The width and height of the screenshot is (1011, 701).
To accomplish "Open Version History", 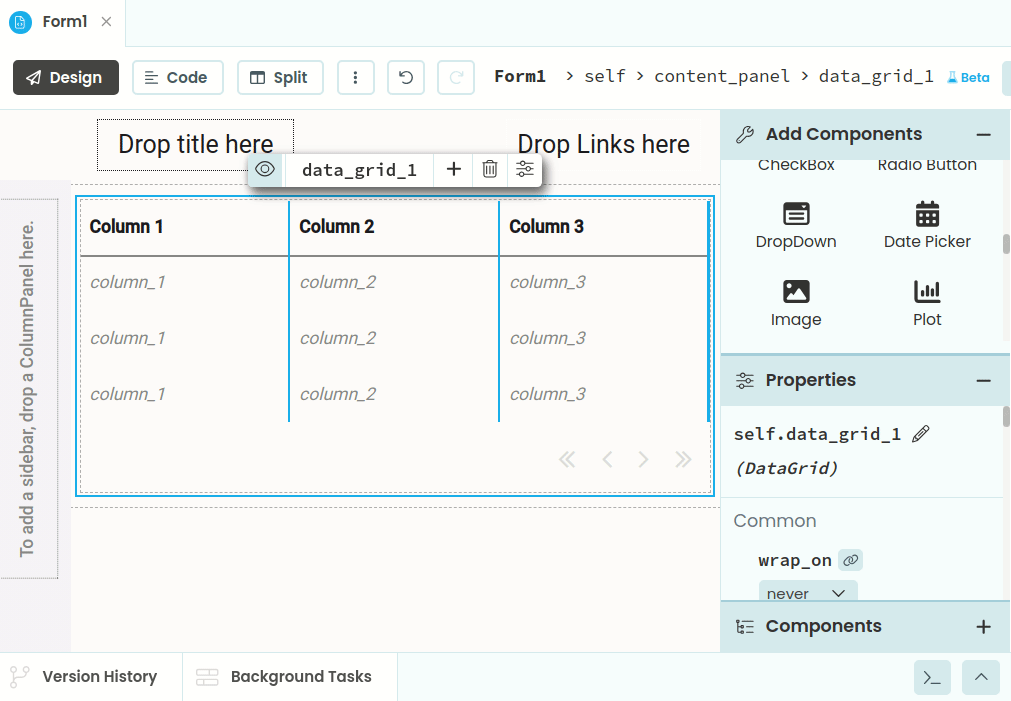I will pyautogui.click(x=85, y=677).
